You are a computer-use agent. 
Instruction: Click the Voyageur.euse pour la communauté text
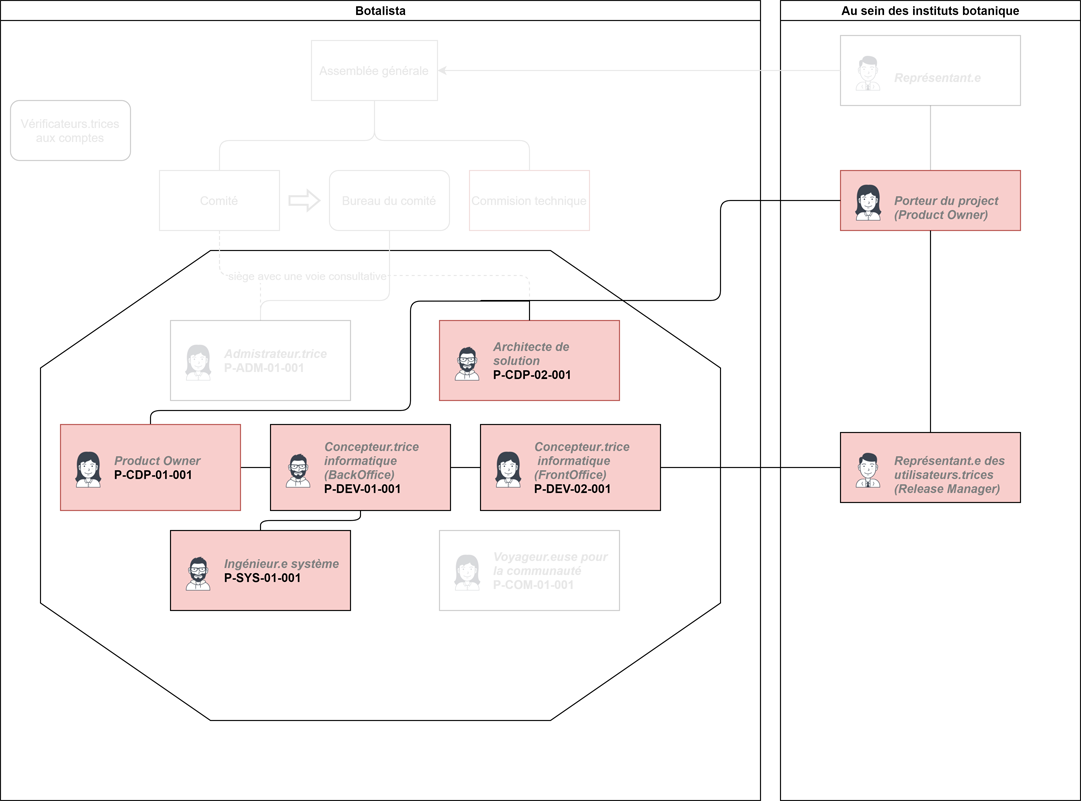pos(550,564)
